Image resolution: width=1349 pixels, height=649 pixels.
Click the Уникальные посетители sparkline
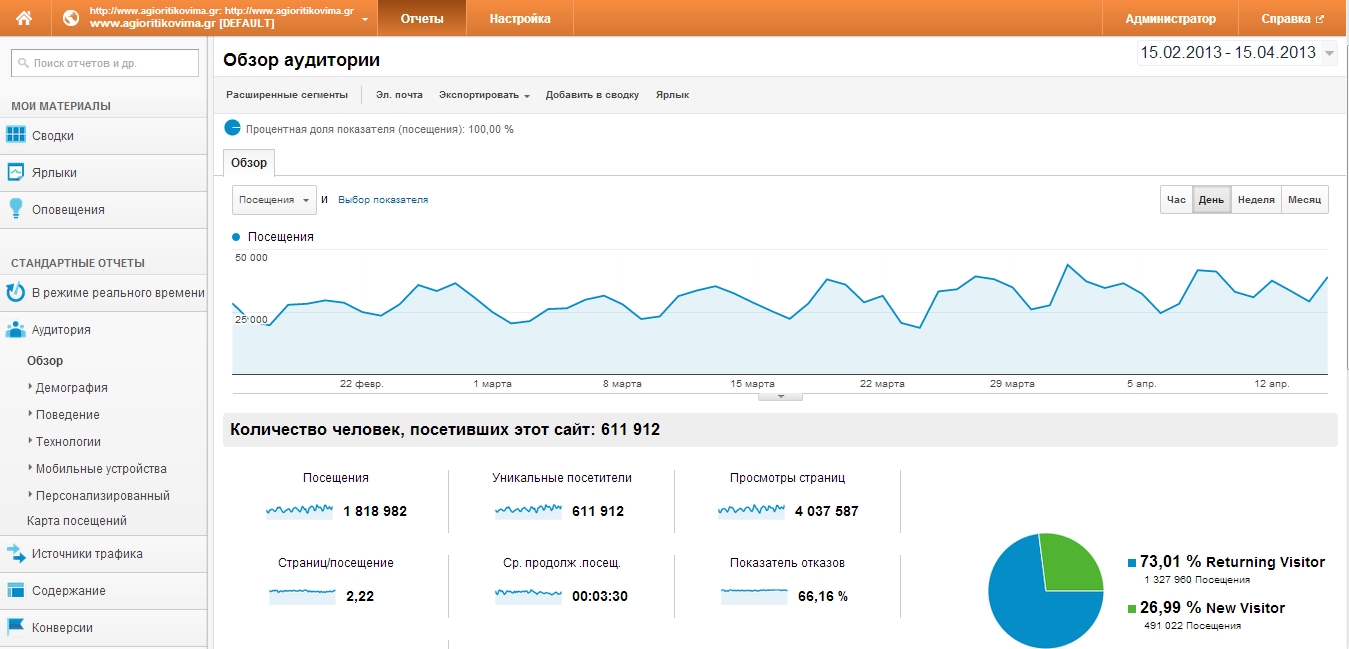(x=528, y=510)
